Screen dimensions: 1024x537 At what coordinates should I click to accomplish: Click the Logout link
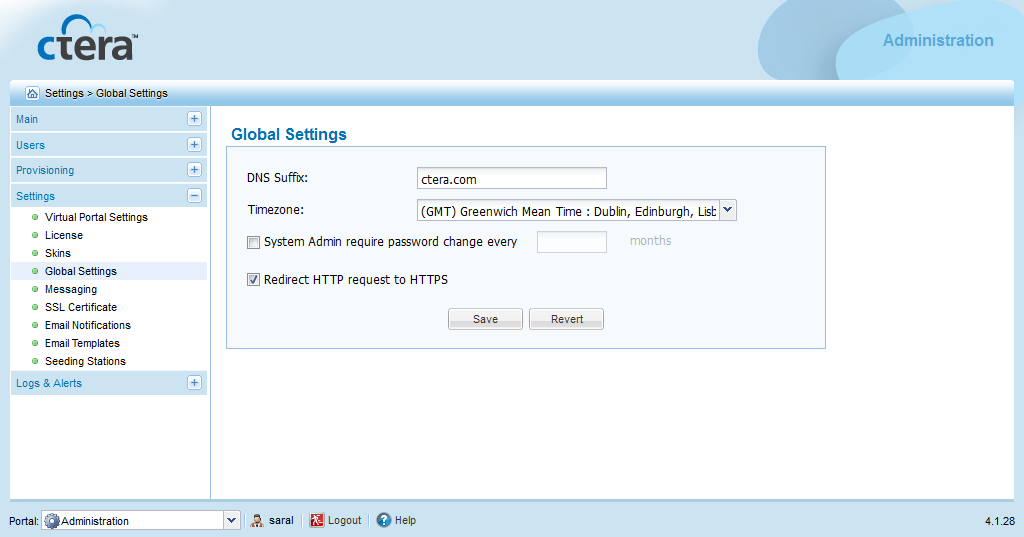point(344,520)
